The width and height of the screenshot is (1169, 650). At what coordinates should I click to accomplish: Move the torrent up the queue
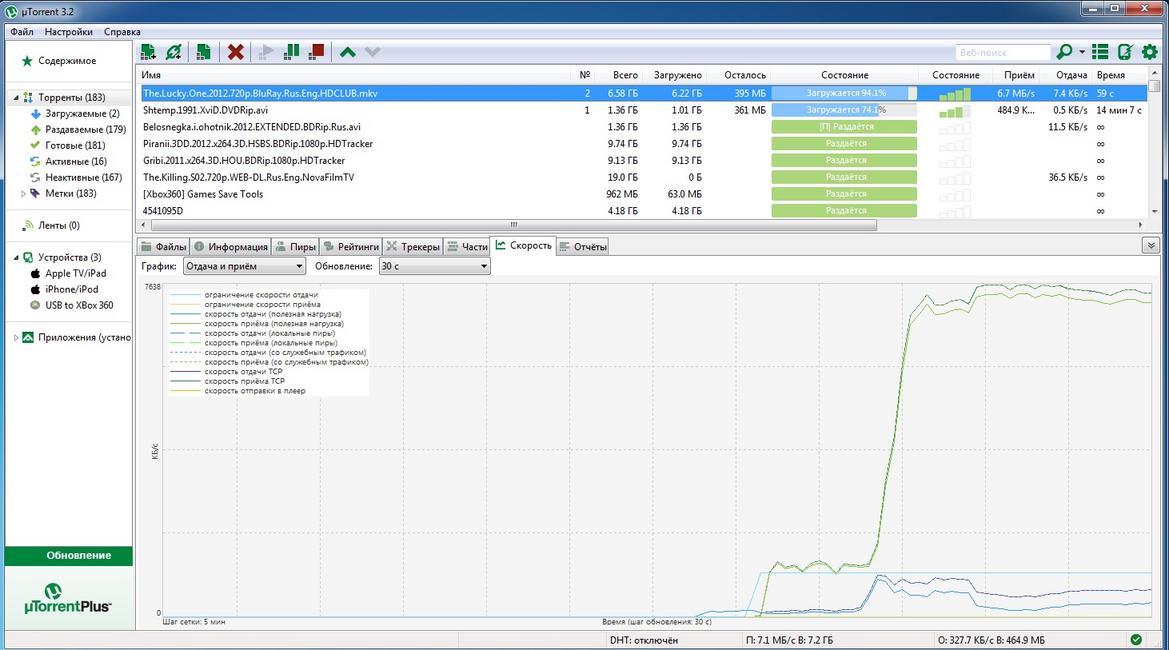coord(347,51)
